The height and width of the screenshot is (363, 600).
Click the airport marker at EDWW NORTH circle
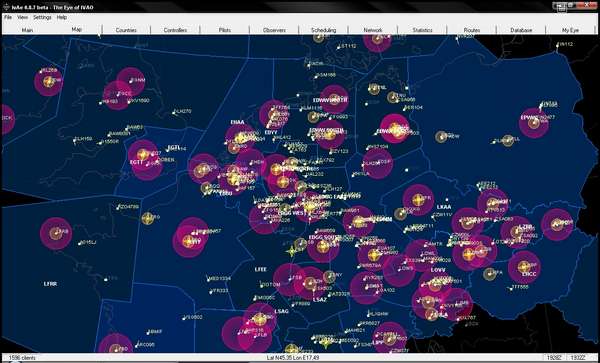334,99
